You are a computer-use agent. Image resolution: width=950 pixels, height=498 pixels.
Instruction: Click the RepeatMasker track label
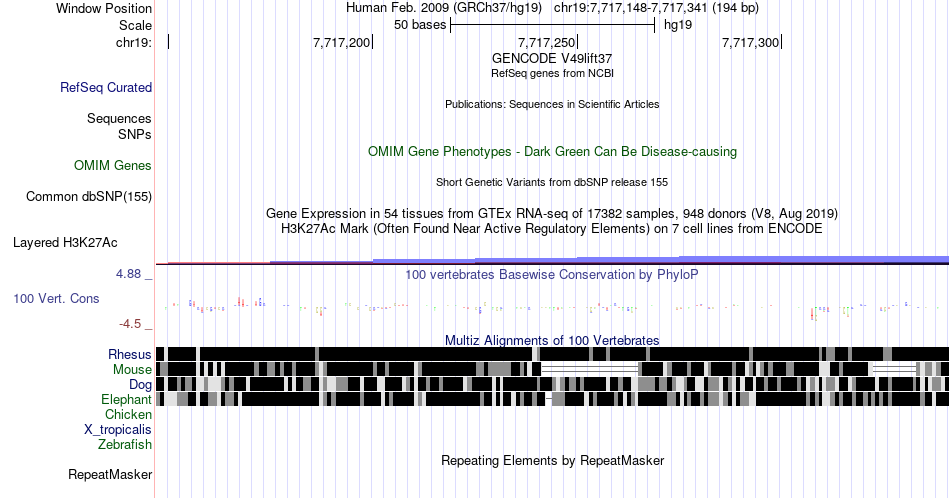click(x=110, y=474)
